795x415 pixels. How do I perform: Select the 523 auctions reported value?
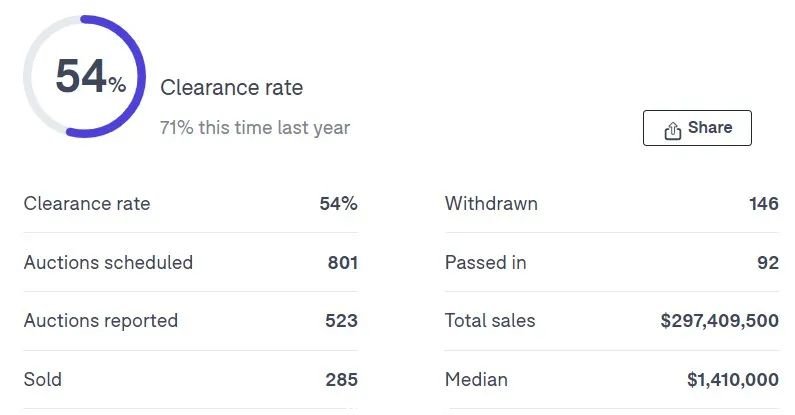(x=341, y=321)
